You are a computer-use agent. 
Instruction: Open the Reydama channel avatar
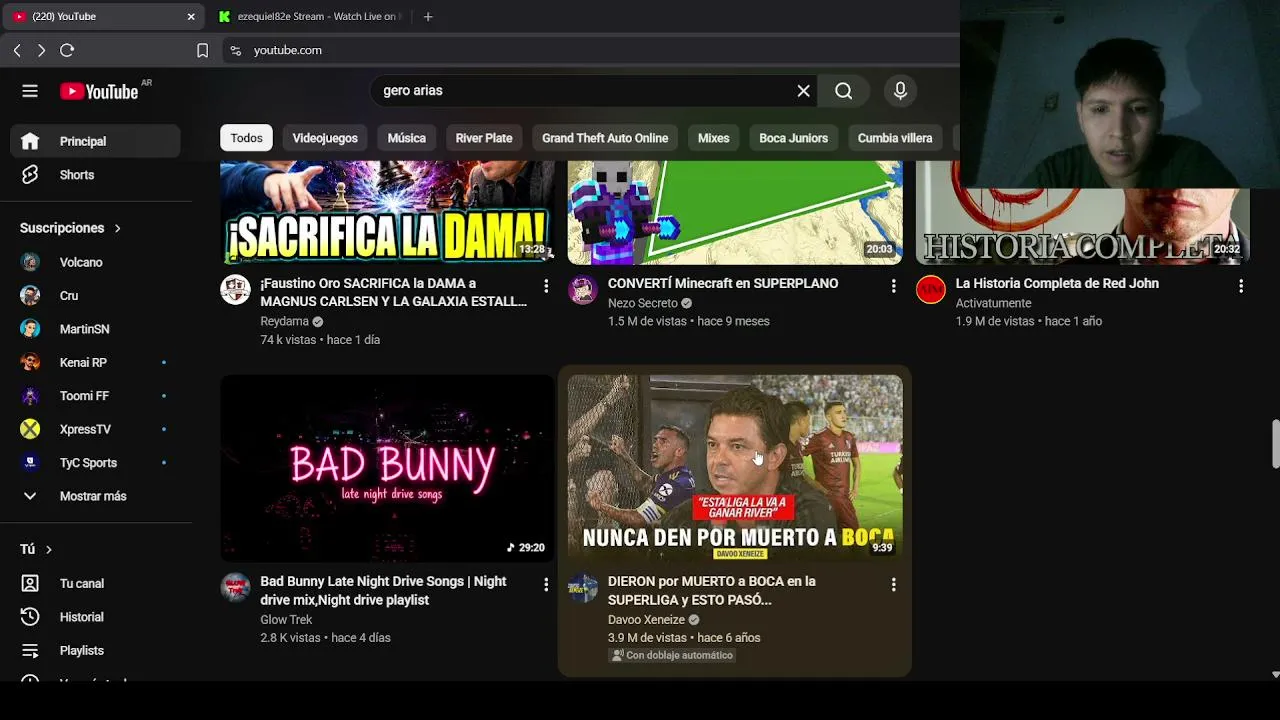pos(235,289)
